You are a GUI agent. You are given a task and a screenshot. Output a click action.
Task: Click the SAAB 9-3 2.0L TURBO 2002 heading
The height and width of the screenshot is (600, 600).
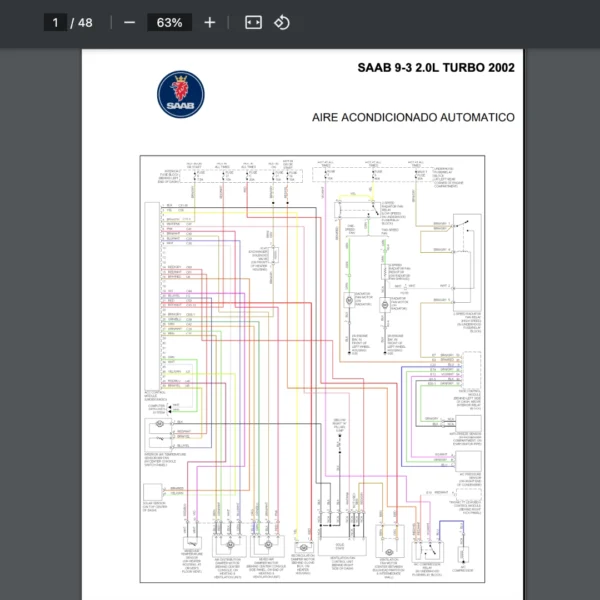click(436, 69)
